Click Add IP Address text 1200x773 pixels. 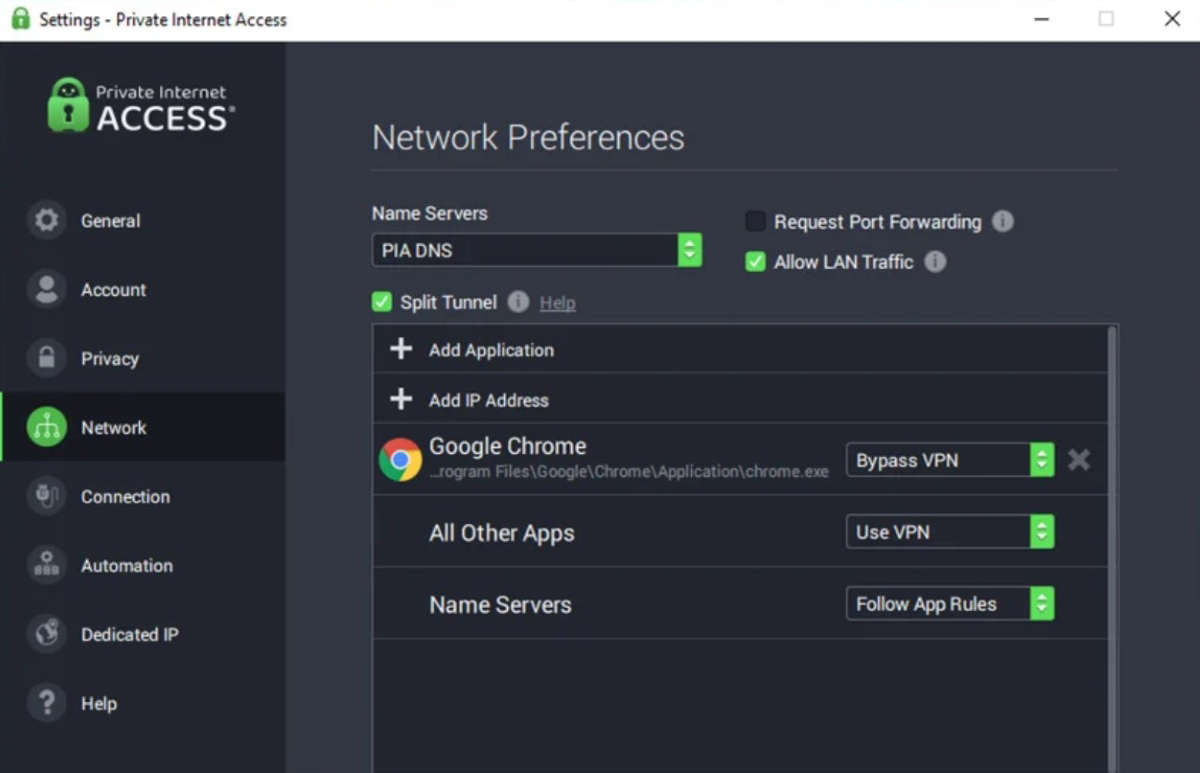click(x=489, y=400)
